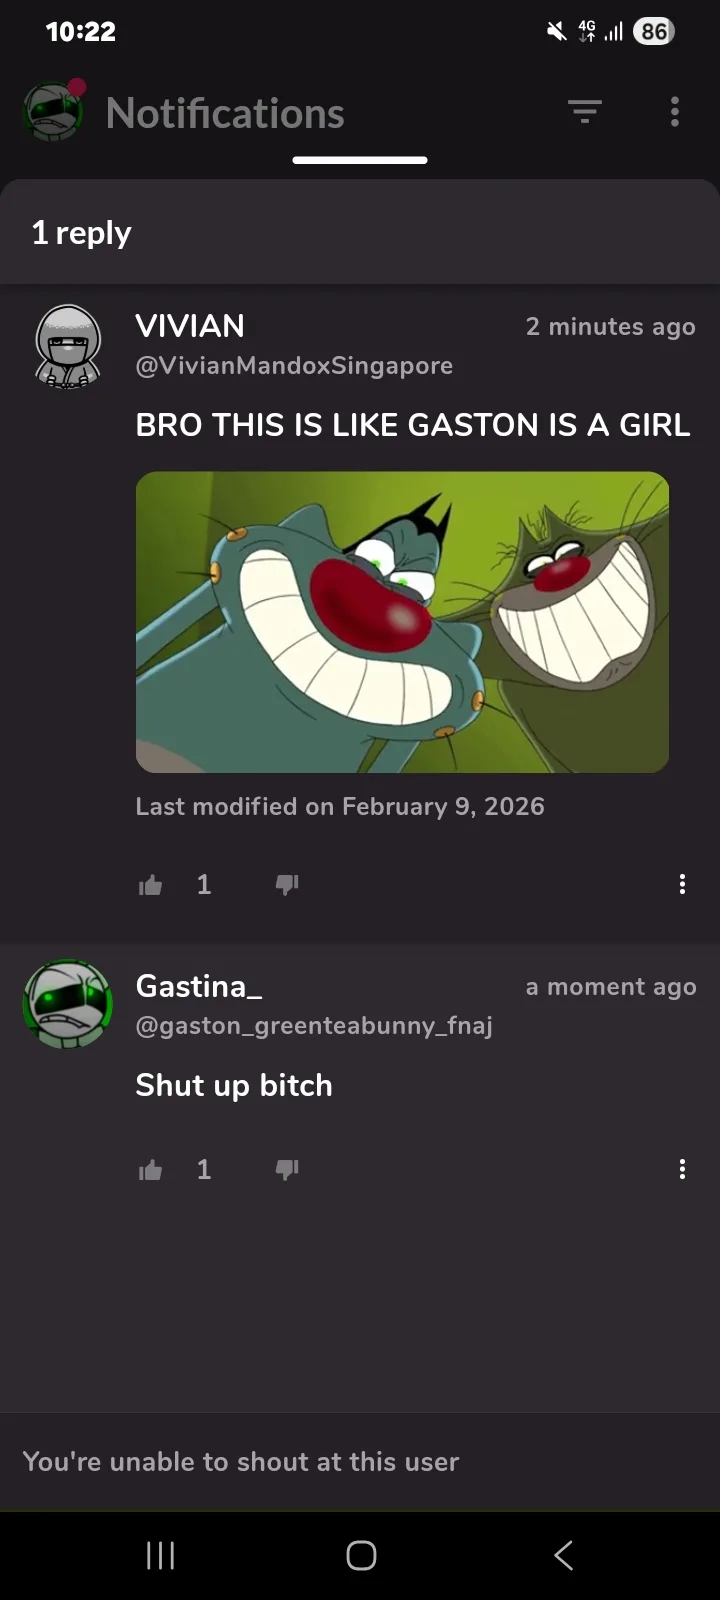Open the top-right three-dot menu
Viewport: 720px width, 1600px height.
(675, 112)
